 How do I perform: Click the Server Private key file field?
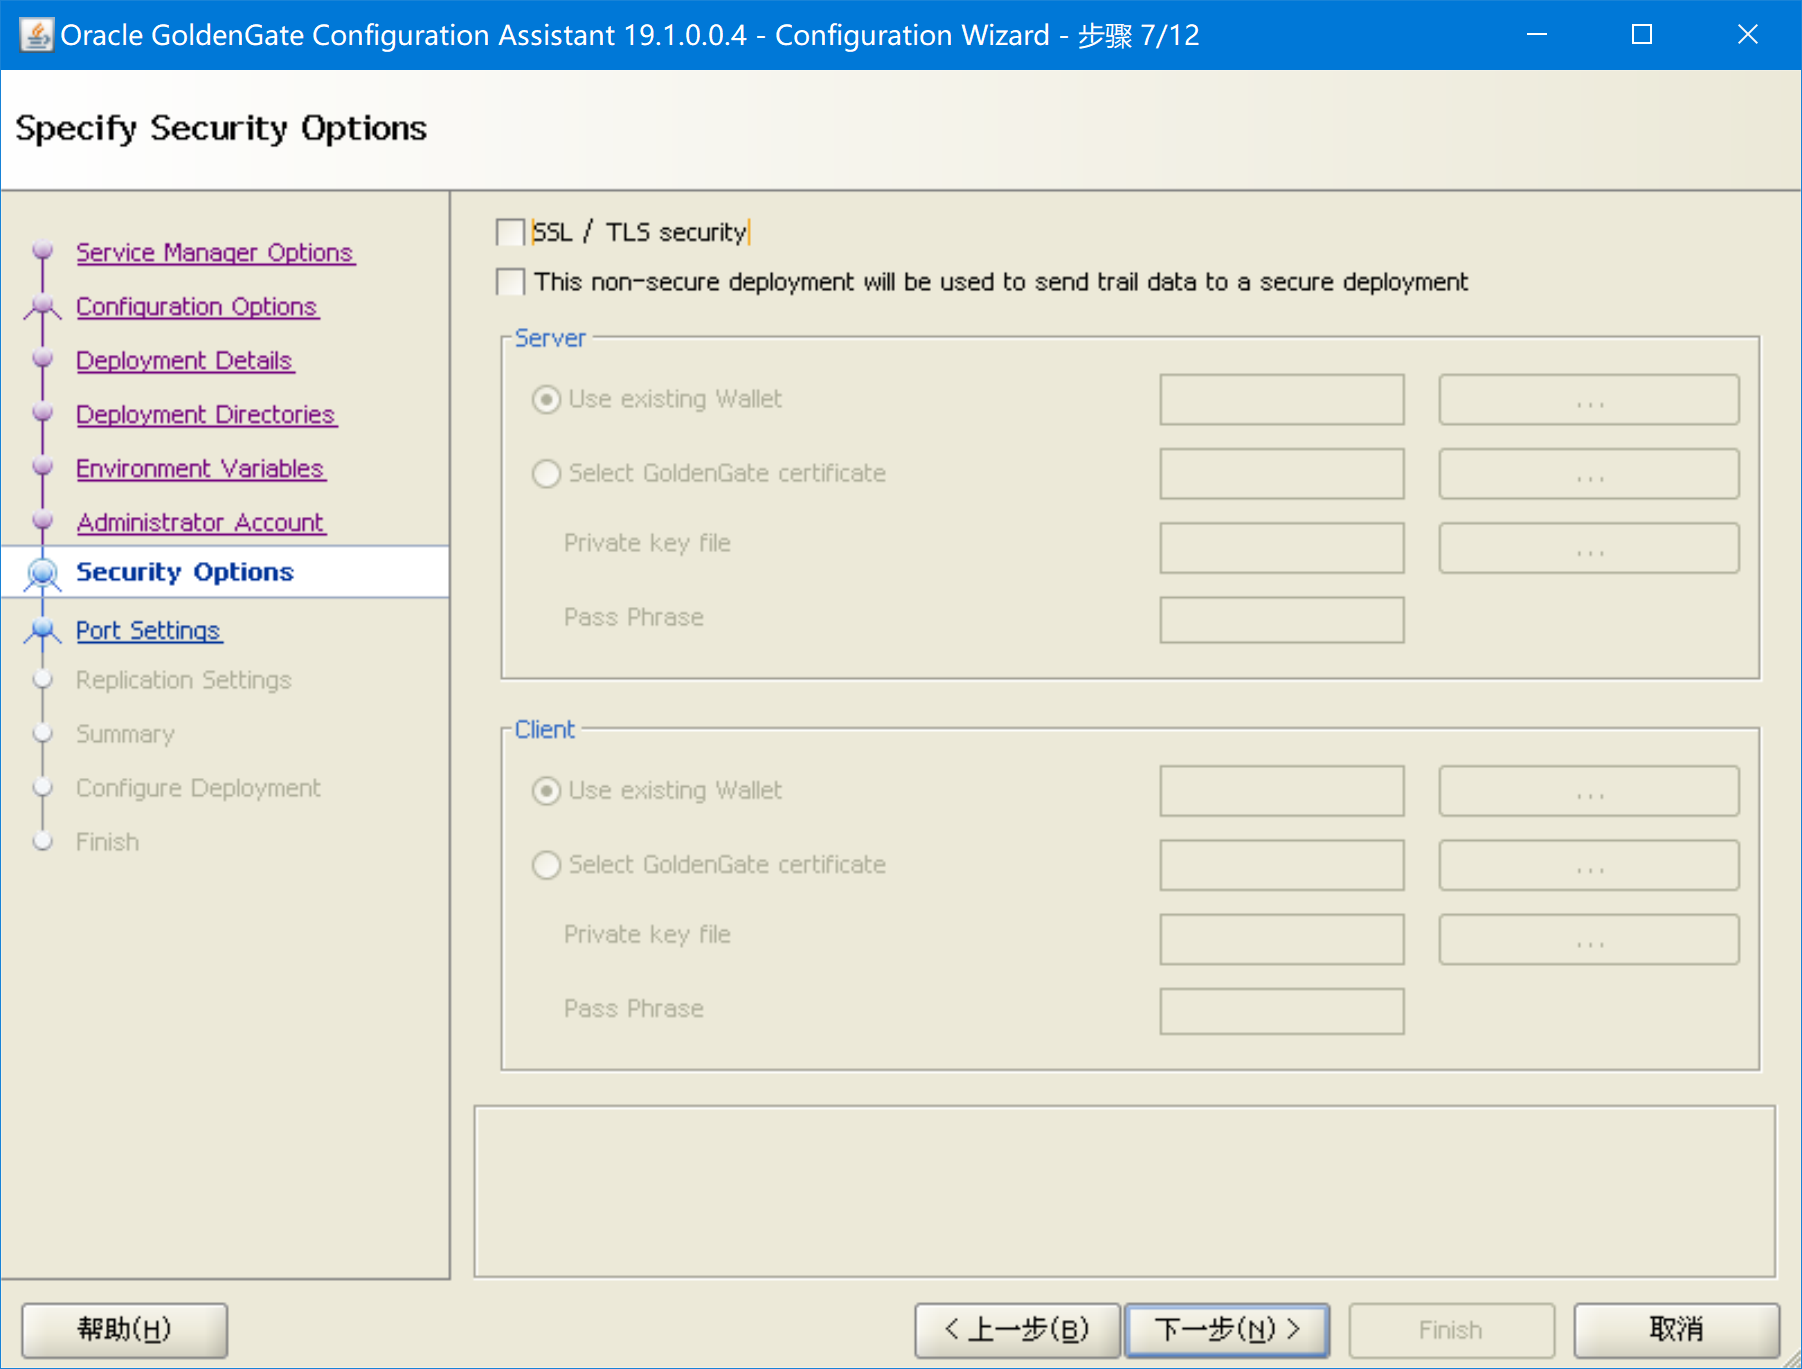1282,547
